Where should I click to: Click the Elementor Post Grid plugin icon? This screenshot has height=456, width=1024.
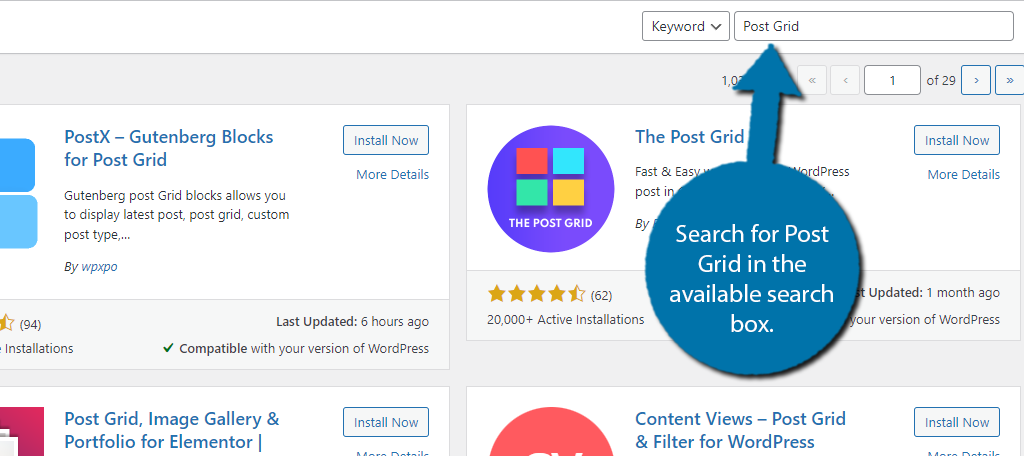[x=22, y=432]
